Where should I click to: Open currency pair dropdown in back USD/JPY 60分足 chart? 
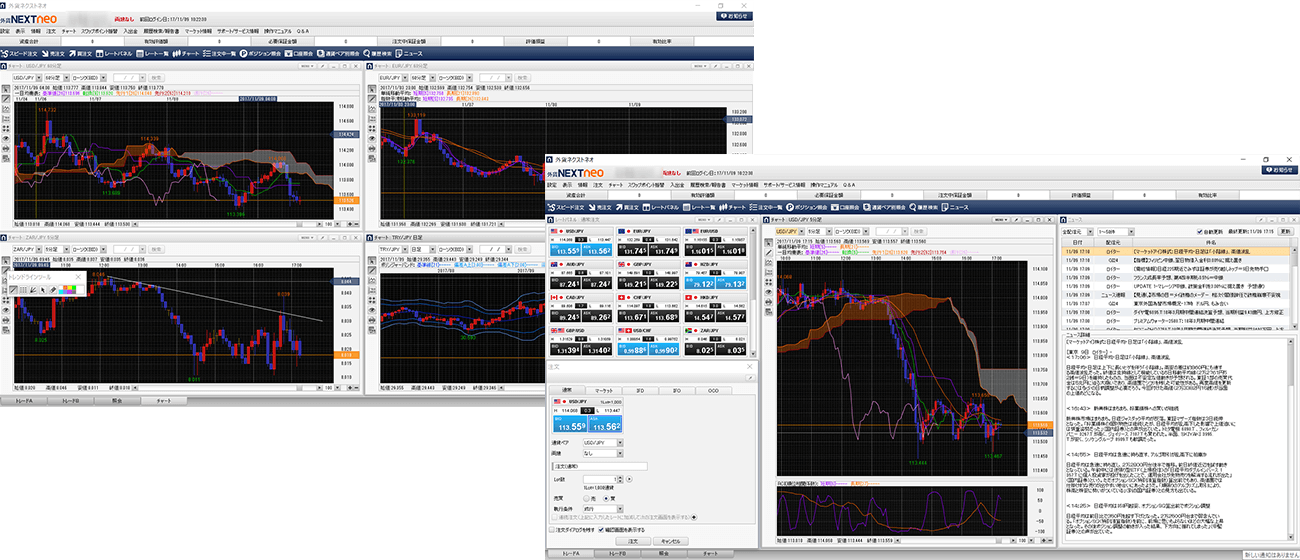tap(27, 78)
